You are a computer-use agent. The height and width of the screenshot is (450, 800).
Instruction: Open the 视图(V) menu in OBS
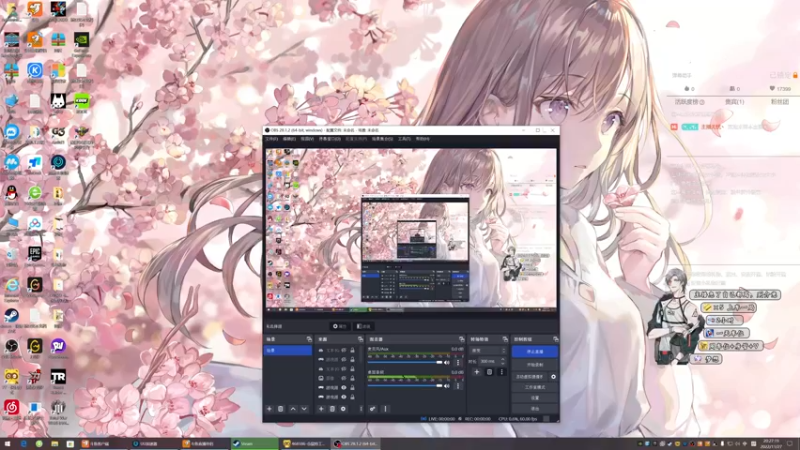tap(307, 139)
